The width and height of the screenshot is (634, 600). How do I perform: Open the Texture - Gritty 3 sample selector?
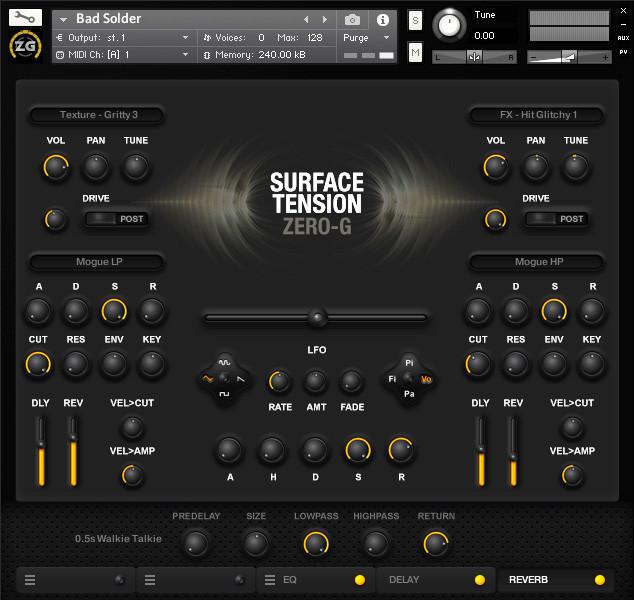click(x=97, y=115)
